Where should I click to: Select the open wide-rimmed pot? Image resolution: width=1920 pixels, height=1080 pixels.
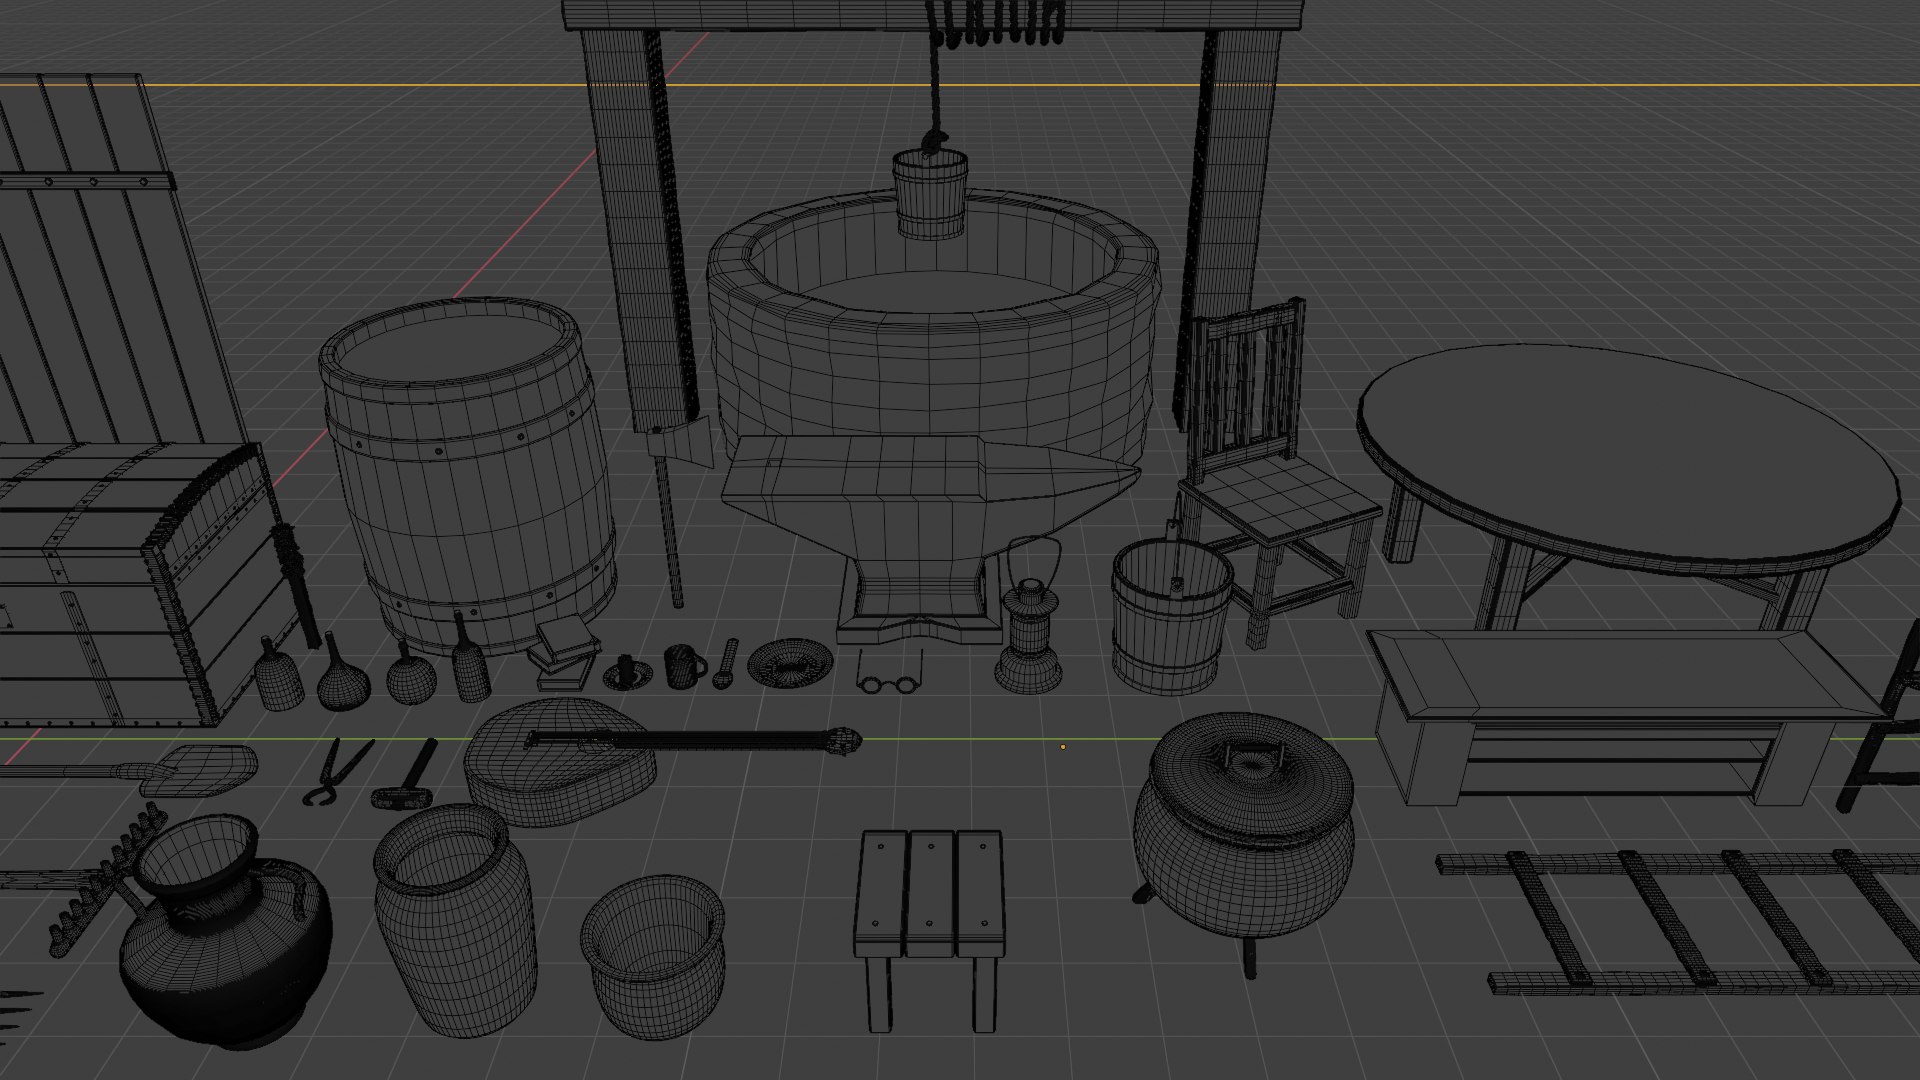click(x=653, y=957)
